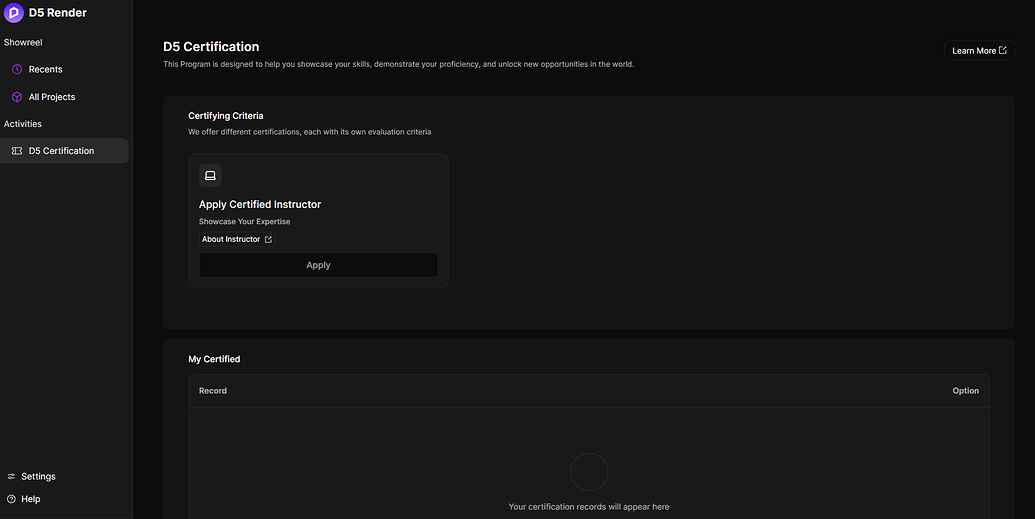Click the external link icon in Learn More
The width and height of the screenshot is (1035, 519).
pos(1003,50)
